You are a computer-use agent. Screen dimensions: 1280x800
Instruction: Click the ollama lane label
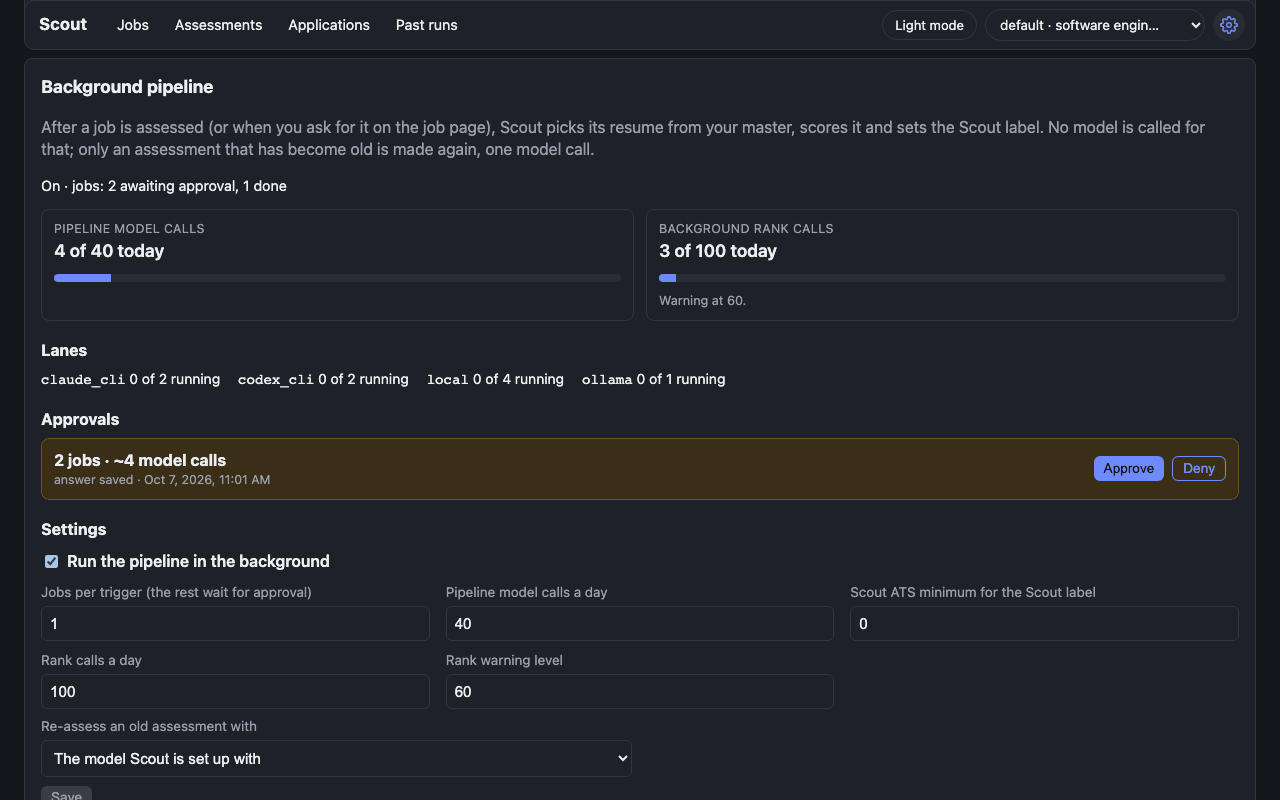point(607,380)
